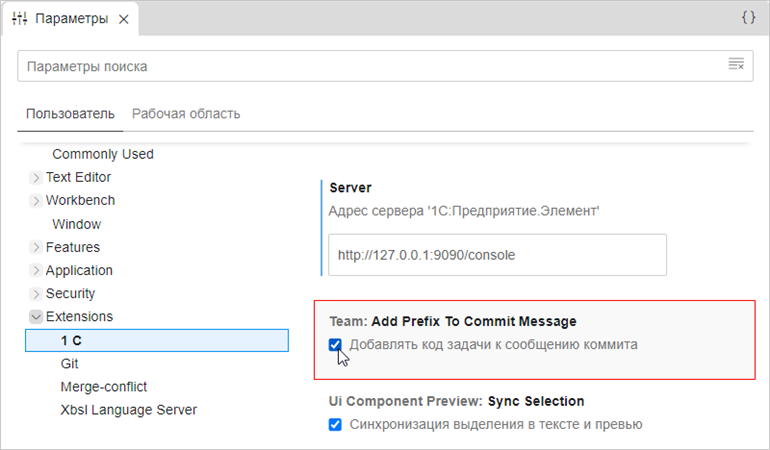
Task: Expand the Features category
Action: pos(36,247)
